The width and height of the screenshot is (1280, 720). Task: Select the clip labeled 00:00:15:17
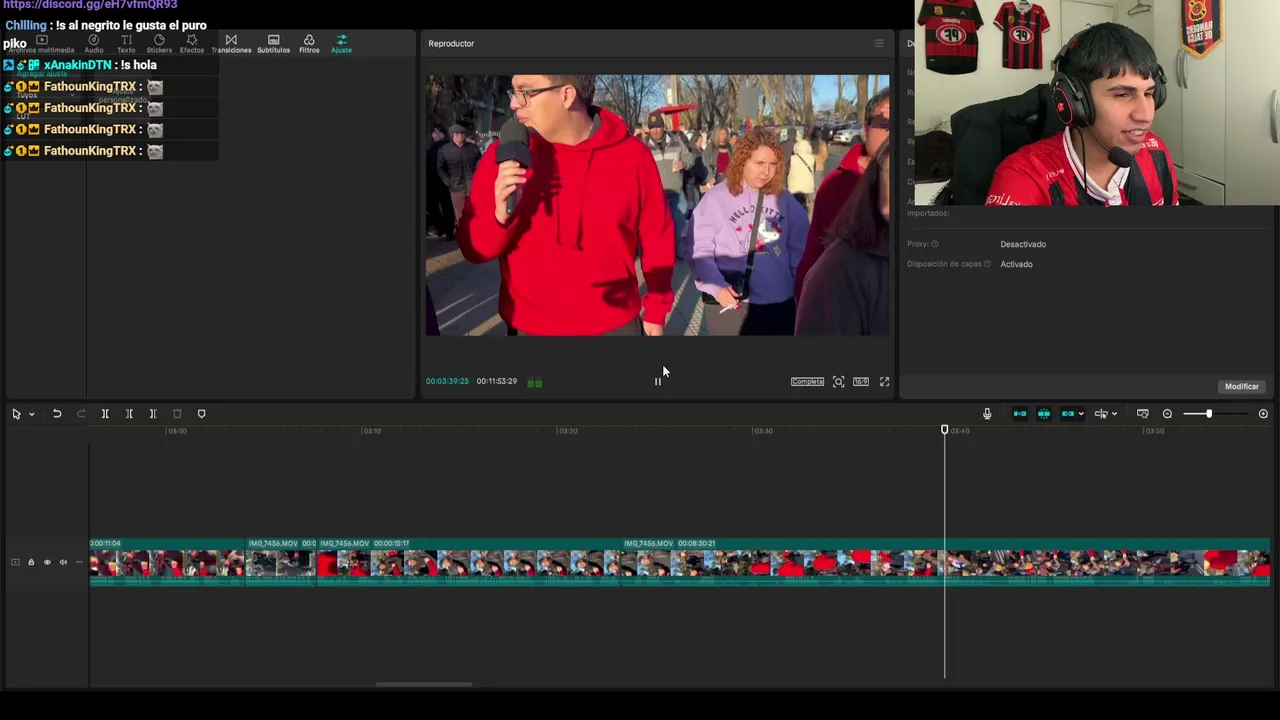coord(469,561)
